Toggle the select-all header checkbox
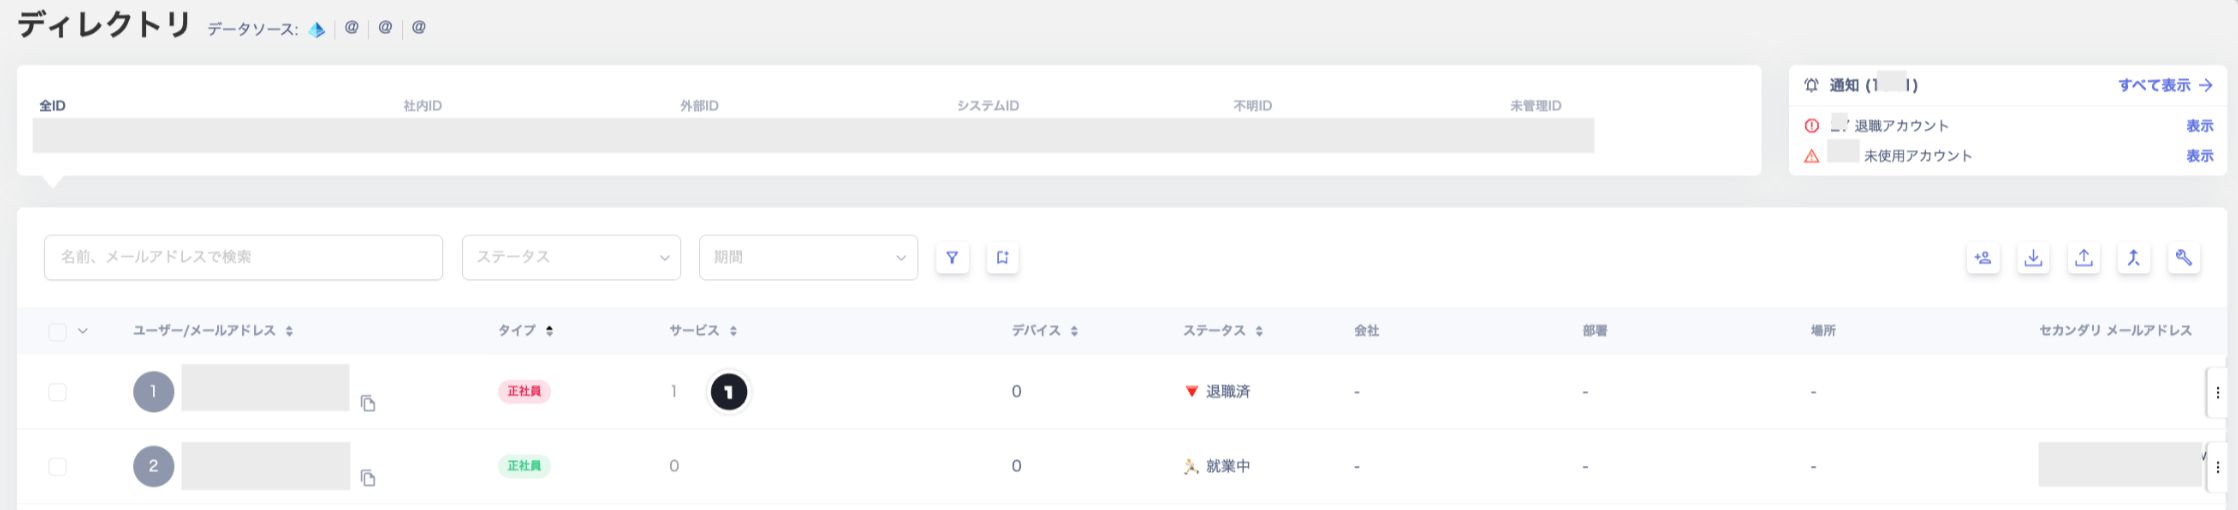The height and width of the screenshot is (510, 2238). (x=58, y=332)
